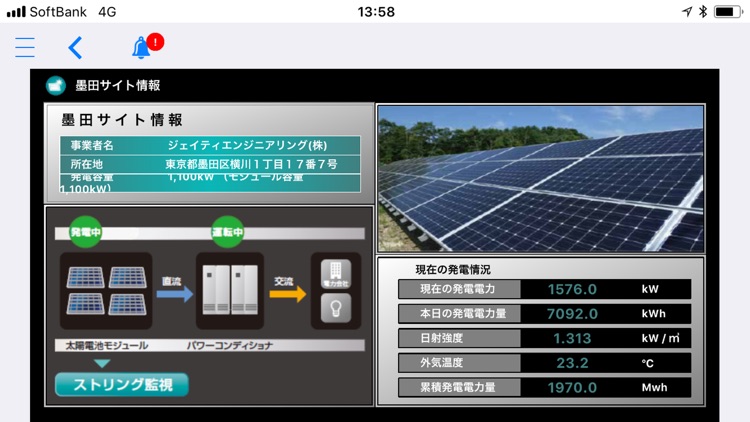Select the green 発電中 status indicator
The height and width of the screenshot is (422, 750).
(x=86, y=233)
